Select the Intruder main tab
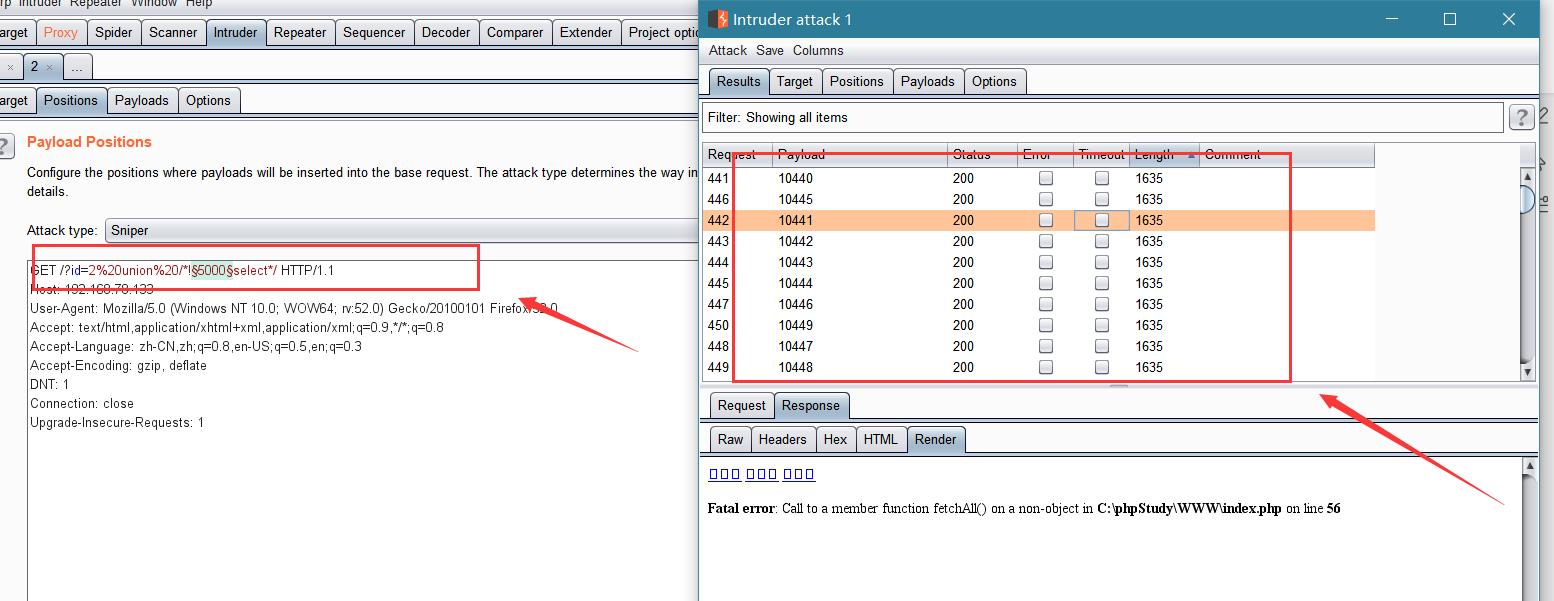This screenshot has width=1554, height=601. tap(235, 32)
